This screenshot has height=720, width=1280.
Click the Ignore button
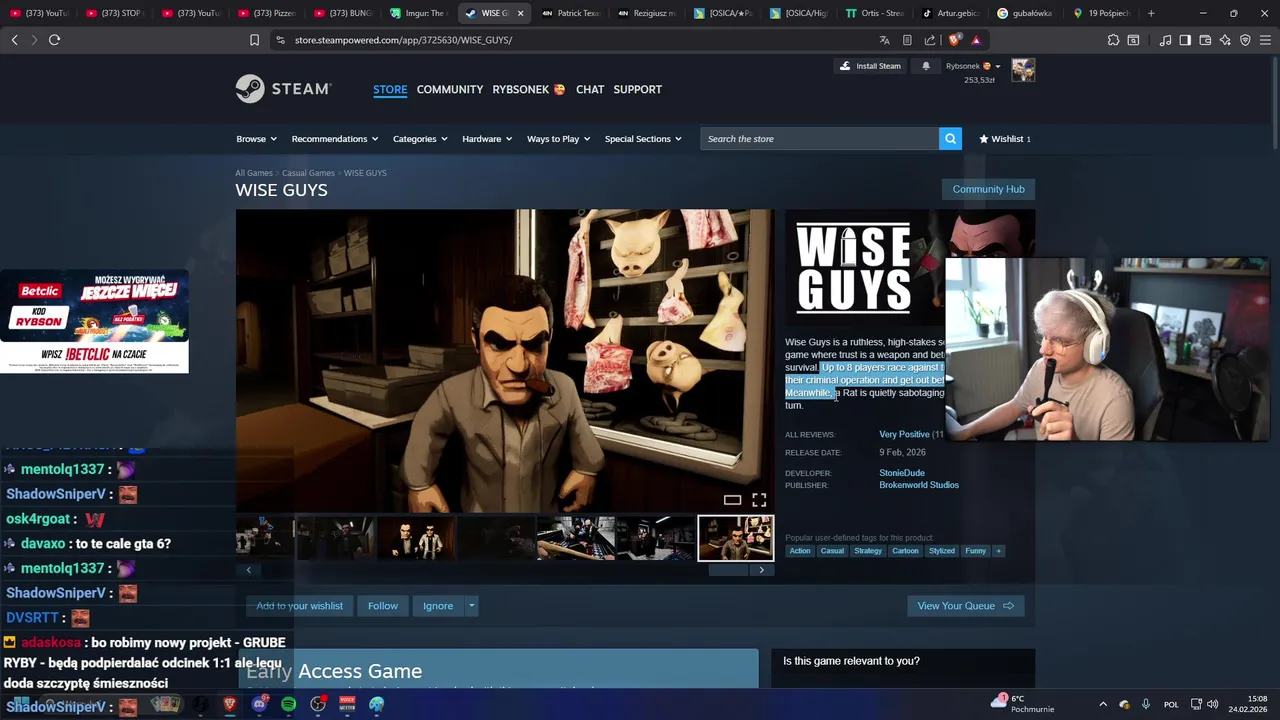(x=438, y=606)
